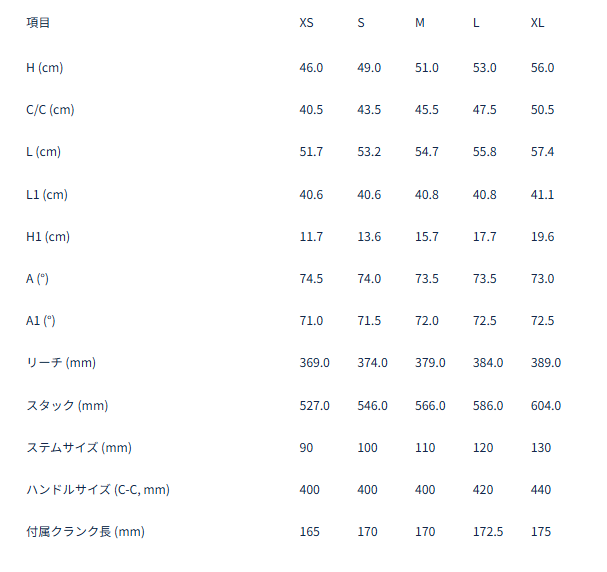Image resolution: width=607 pixels, height=572 pixels.
Task: Click the 19.6 H1 value
Action: pos(542,236)
